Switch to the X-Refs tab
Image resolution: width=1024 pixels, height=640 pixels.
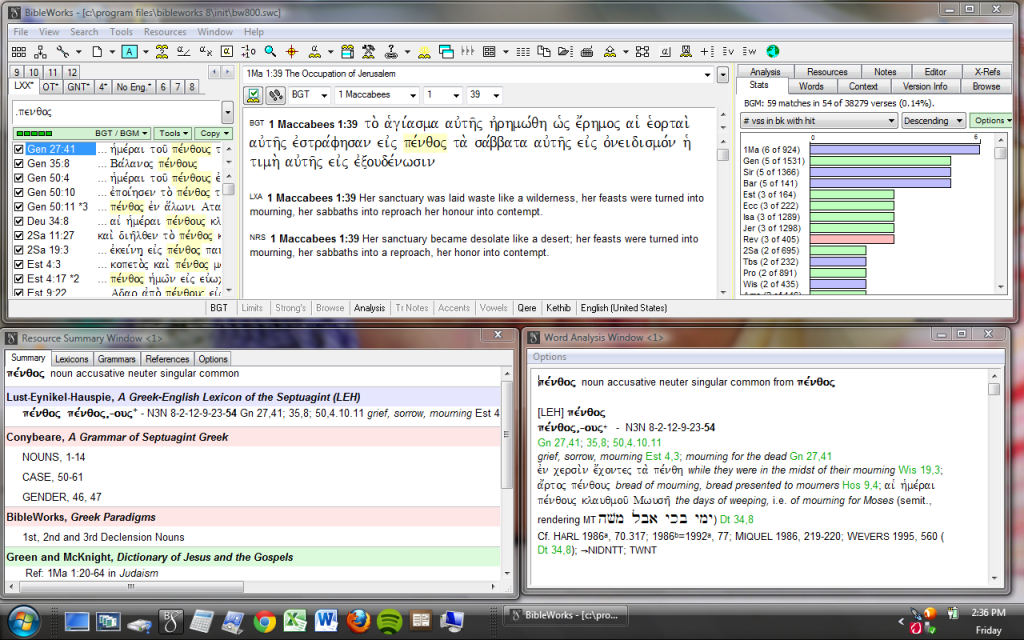coord(986,72)
